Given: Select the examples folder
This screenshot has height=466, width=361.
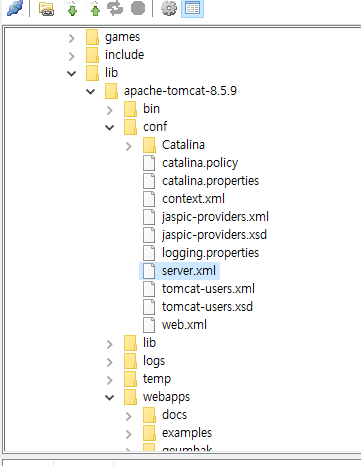Looking at the screenshot, I should pyautogui.click(x=187, y=433).
